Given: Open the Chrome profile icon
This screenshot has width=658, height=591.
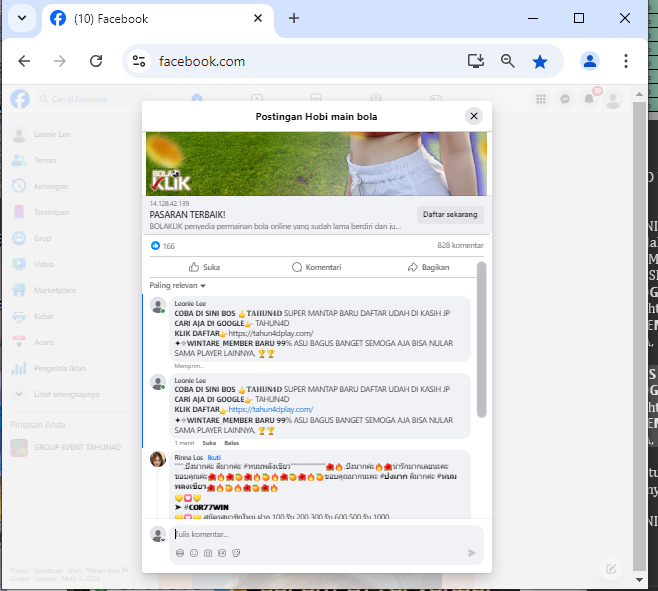Looking at the screenshot, I should tap(590, 61).
